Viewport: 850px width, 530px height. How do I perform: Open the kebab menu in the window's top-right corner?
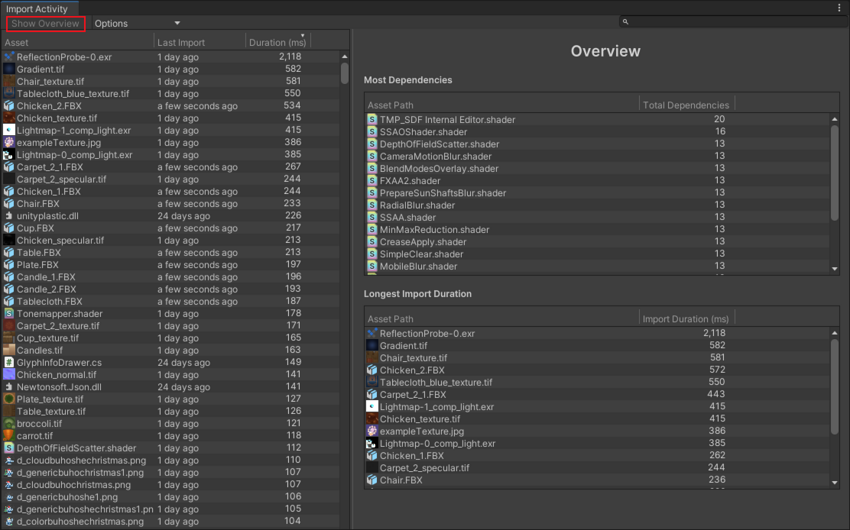tap(839, 8)
